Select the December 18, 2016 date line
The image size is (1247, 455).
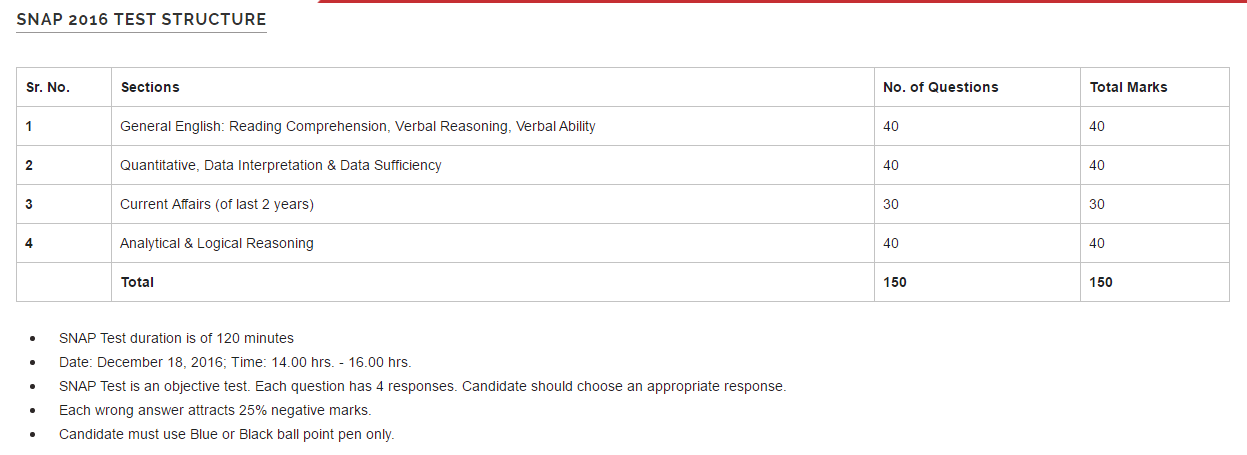pyautogui.click(x=235, y=362)
